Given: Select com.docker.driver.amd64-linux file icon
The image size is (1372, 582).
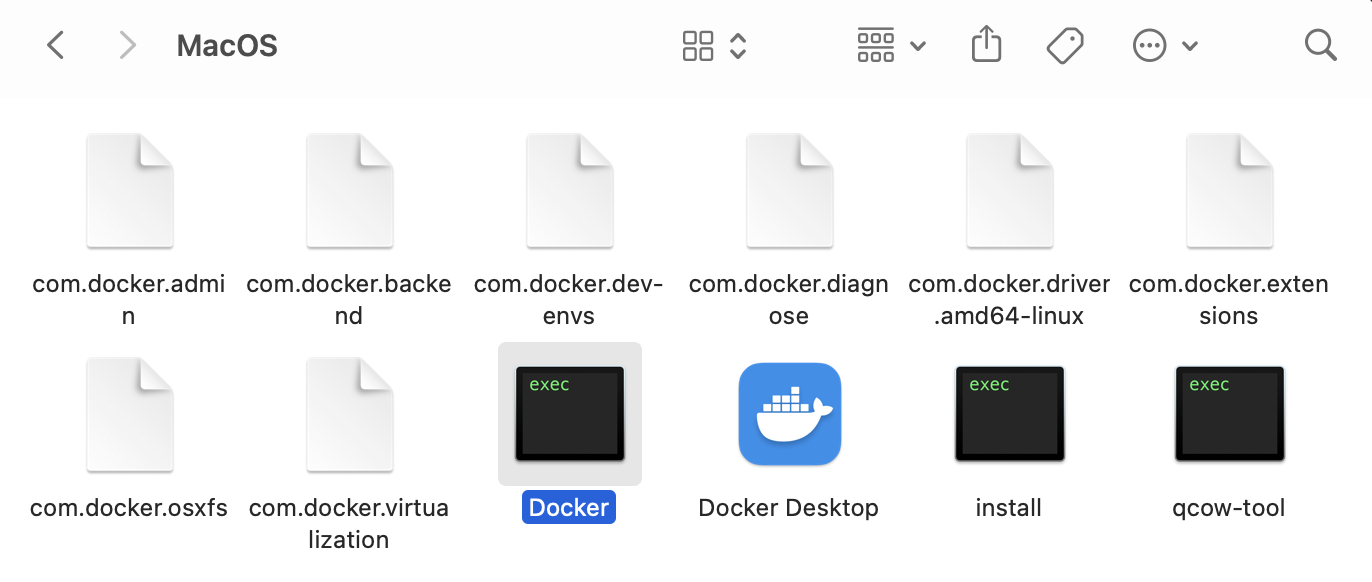Looking at the screenshot, I should 1009,191.
